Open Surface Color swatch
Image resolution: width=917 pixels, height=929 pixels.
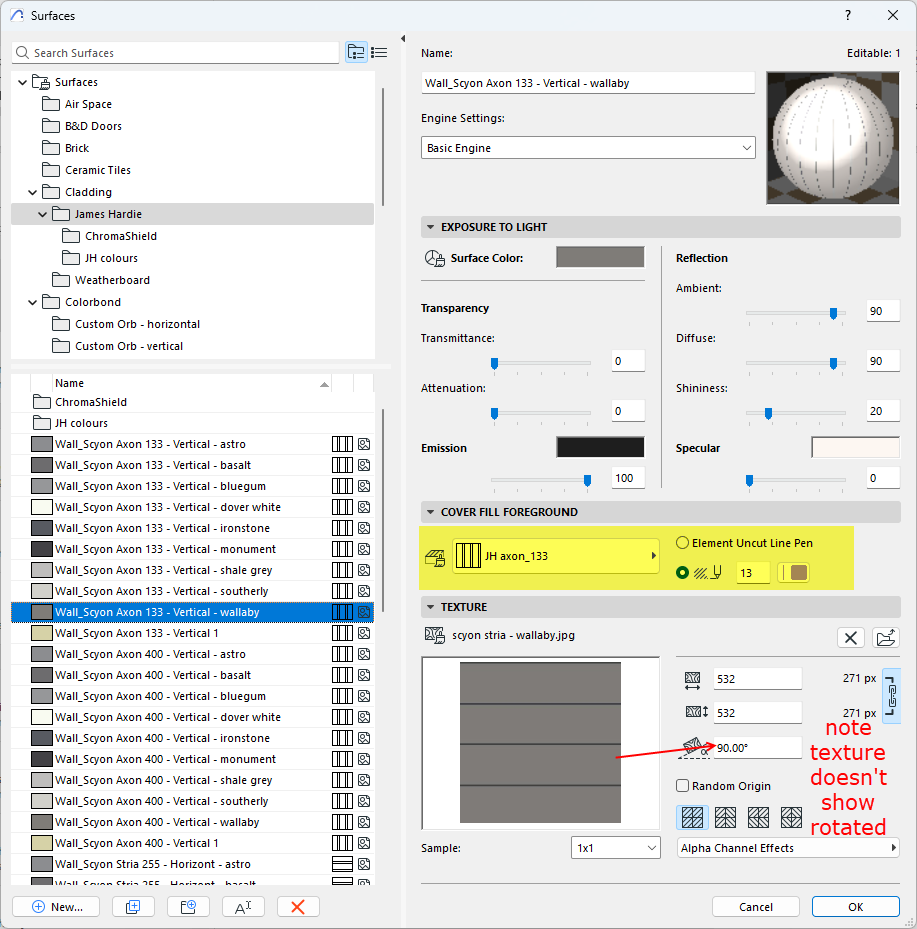(x=600, y=257)
